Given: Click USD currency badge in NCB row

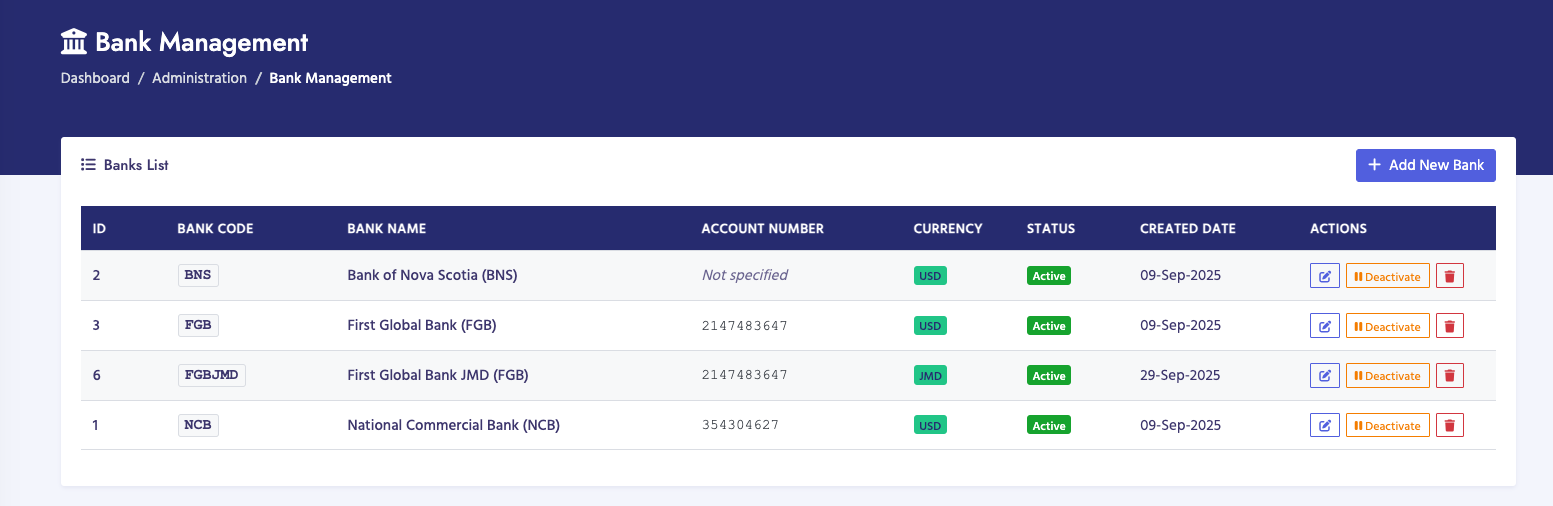Looking at the screenshot, I should 930,426.
